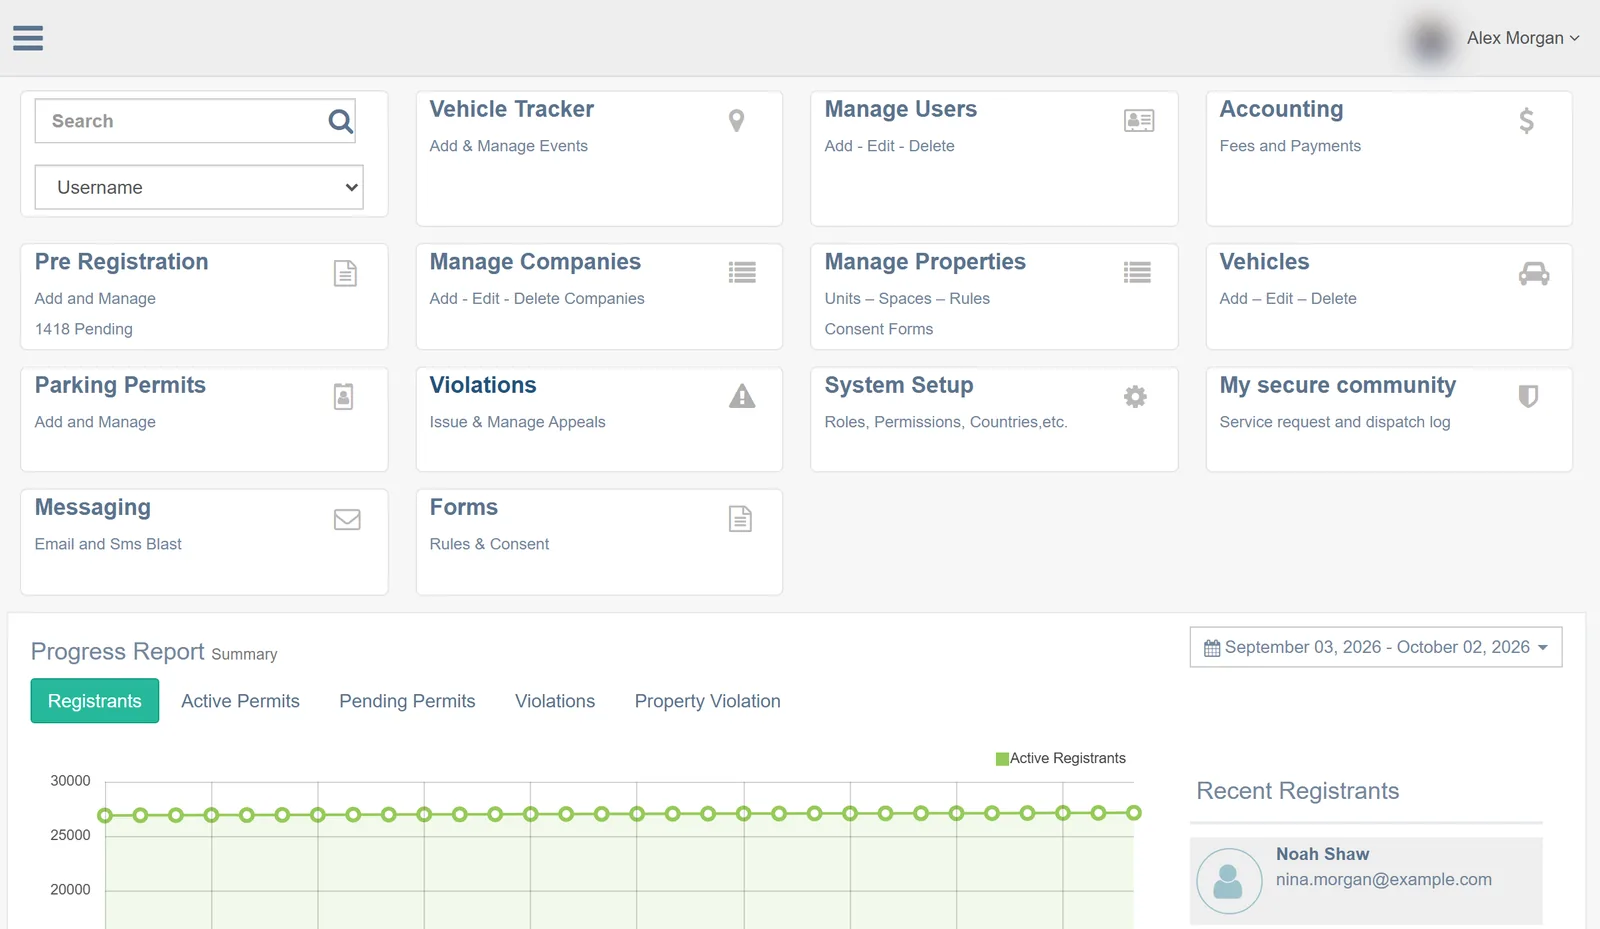This screenshot has width=1600, height=929.
Task: Click the Vehicle Tracker map pin icon
Action: click(x=737, y=121)
